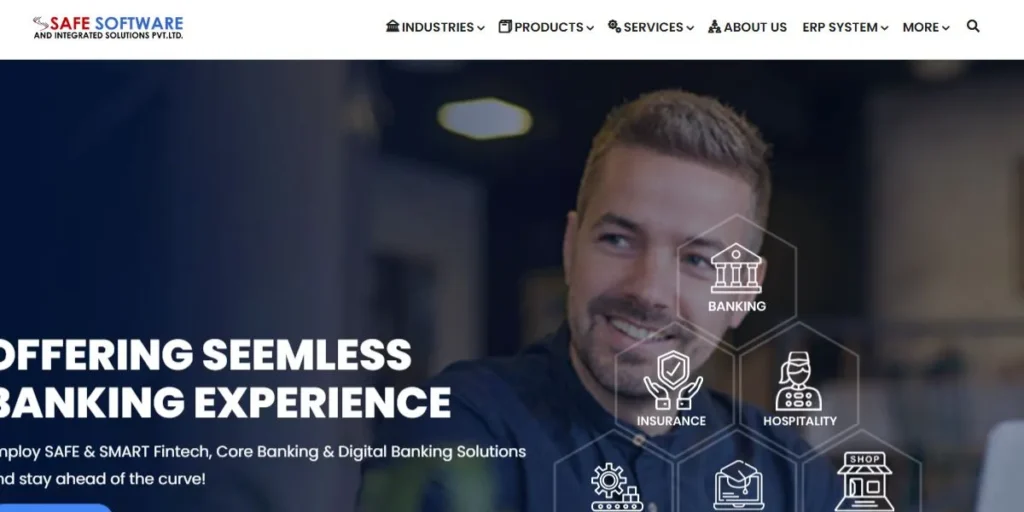
Task: Expand the Products dropdown chevron
Action: [x=590, y=28]
